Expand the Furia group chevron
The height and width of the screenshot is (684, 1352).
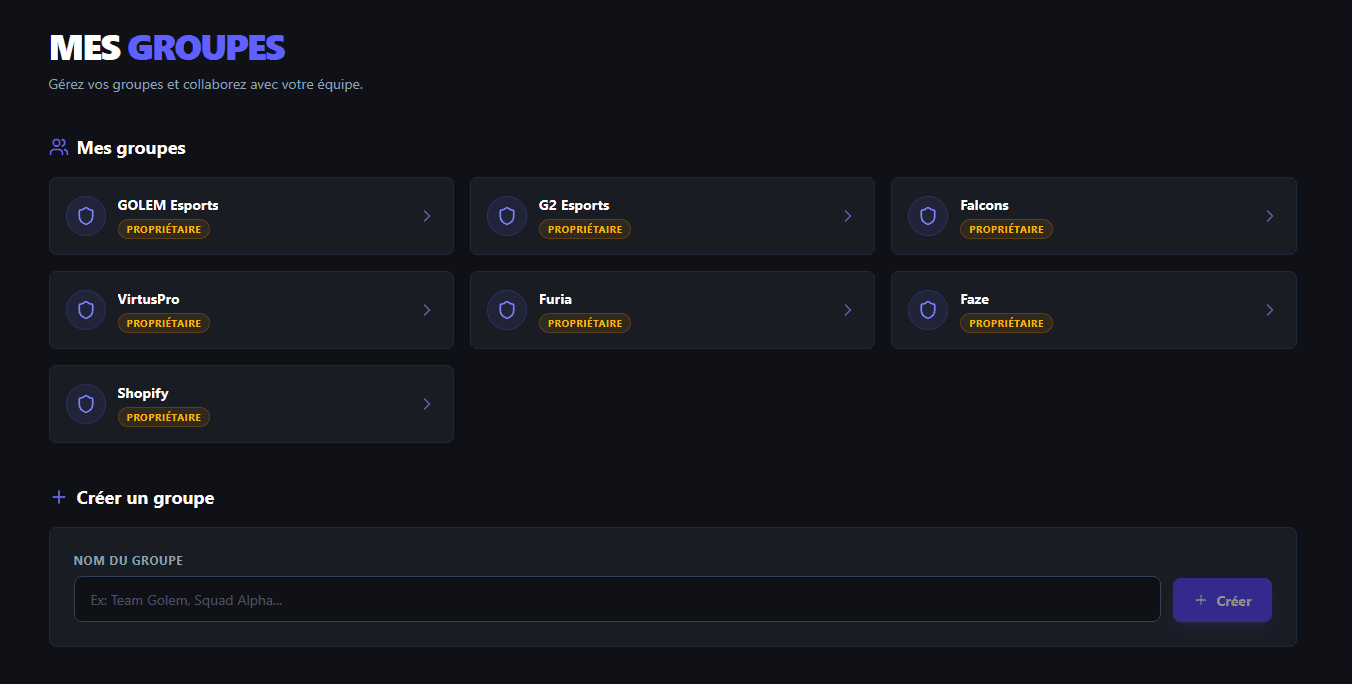[848, 309]
